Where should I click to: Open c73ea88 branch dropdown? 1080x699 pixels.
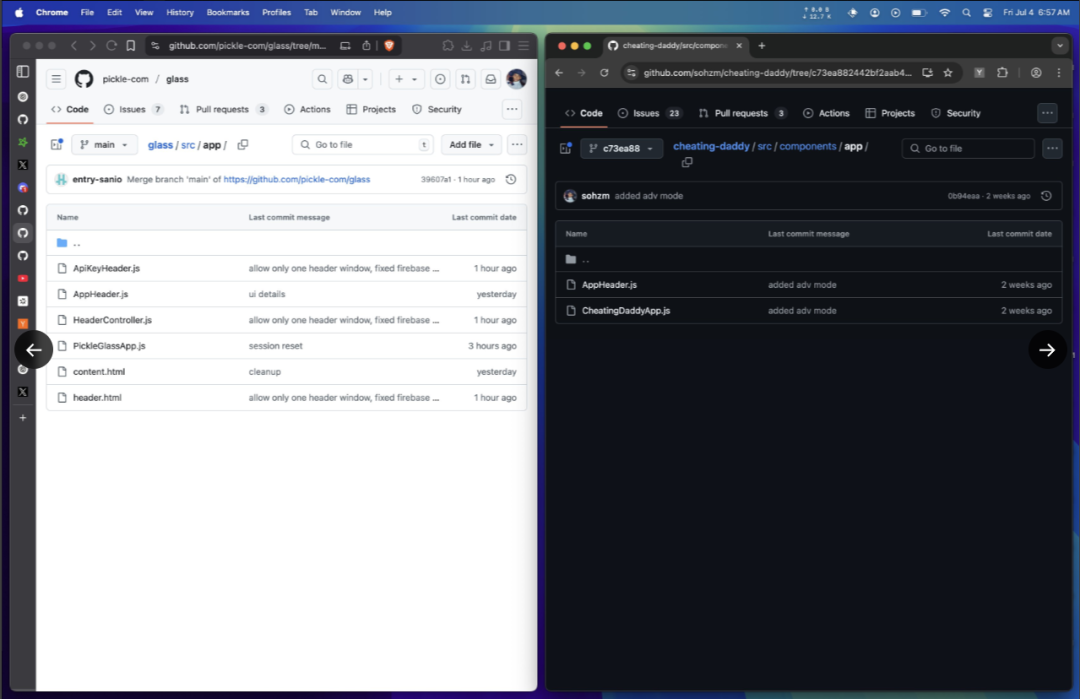tap(621, 148)
